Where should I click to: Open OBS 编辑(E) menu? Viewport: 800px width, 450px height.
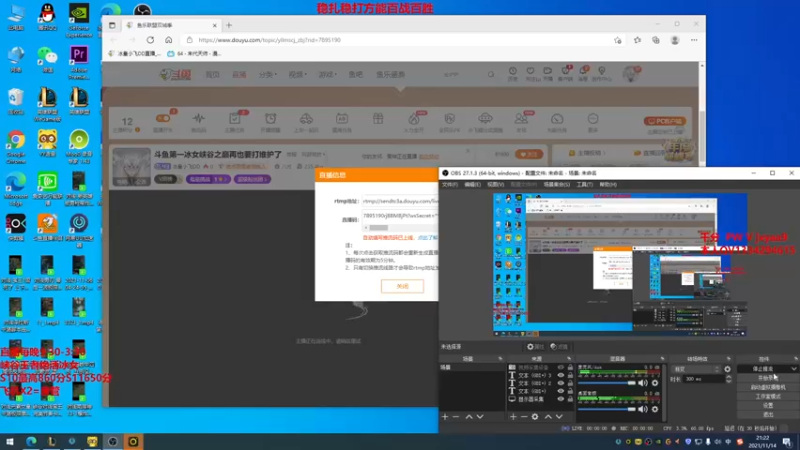[x=472, y=184]
